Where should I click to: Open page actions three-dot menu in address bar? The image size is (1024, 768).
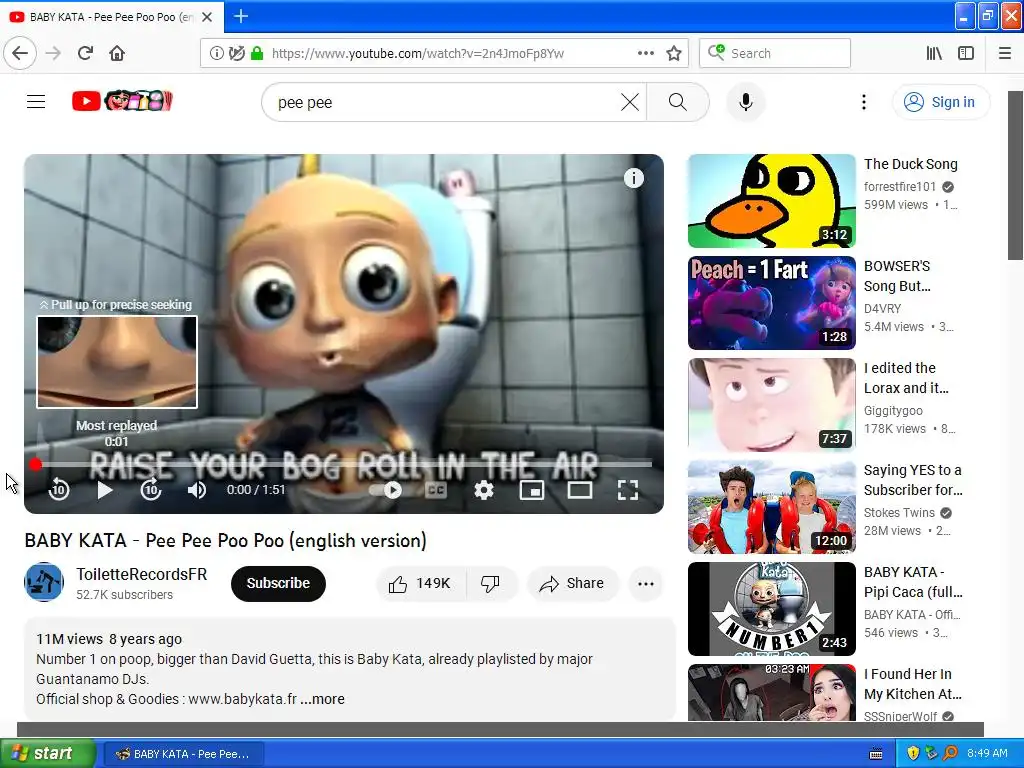coord(645,53)
